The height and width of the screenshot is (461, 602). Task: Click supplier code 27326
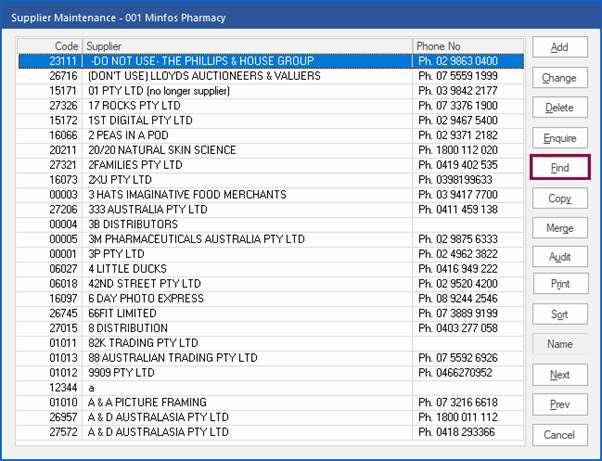pyautogui.click(x=63, y=106)
